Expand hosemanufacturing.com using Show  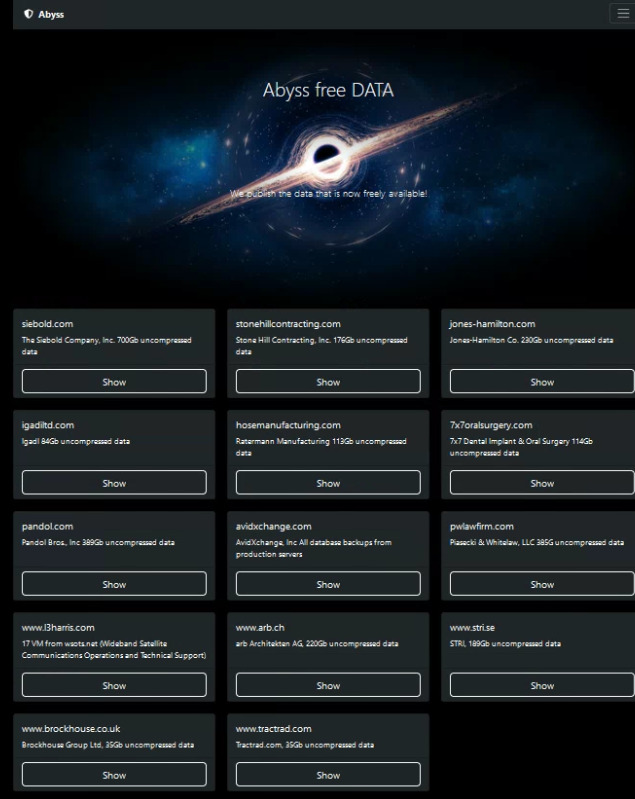(328, 483)
